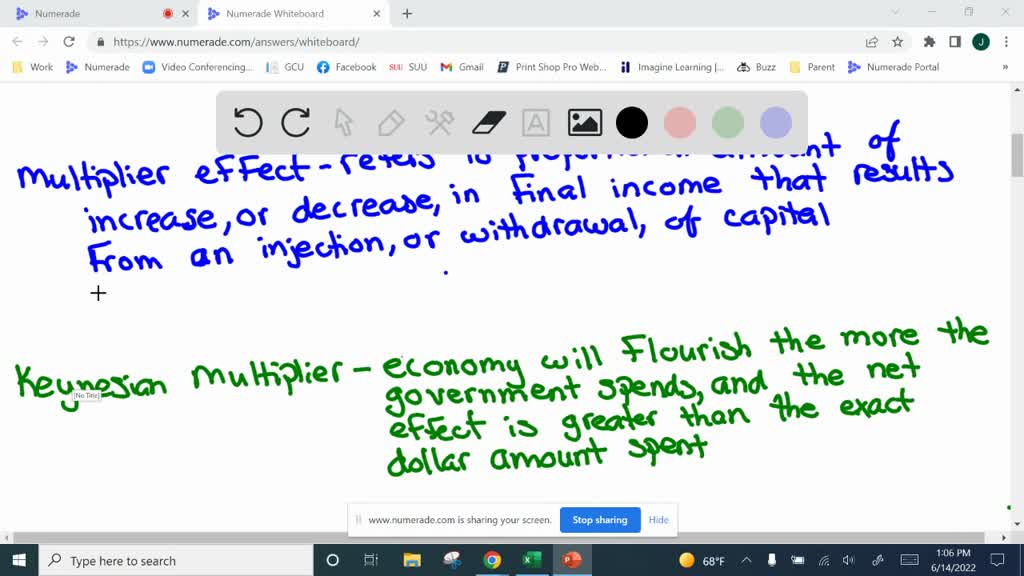This screenshot has width=1024, height=576.
Task: Select the Text tool
Action: tap(535, 122)
